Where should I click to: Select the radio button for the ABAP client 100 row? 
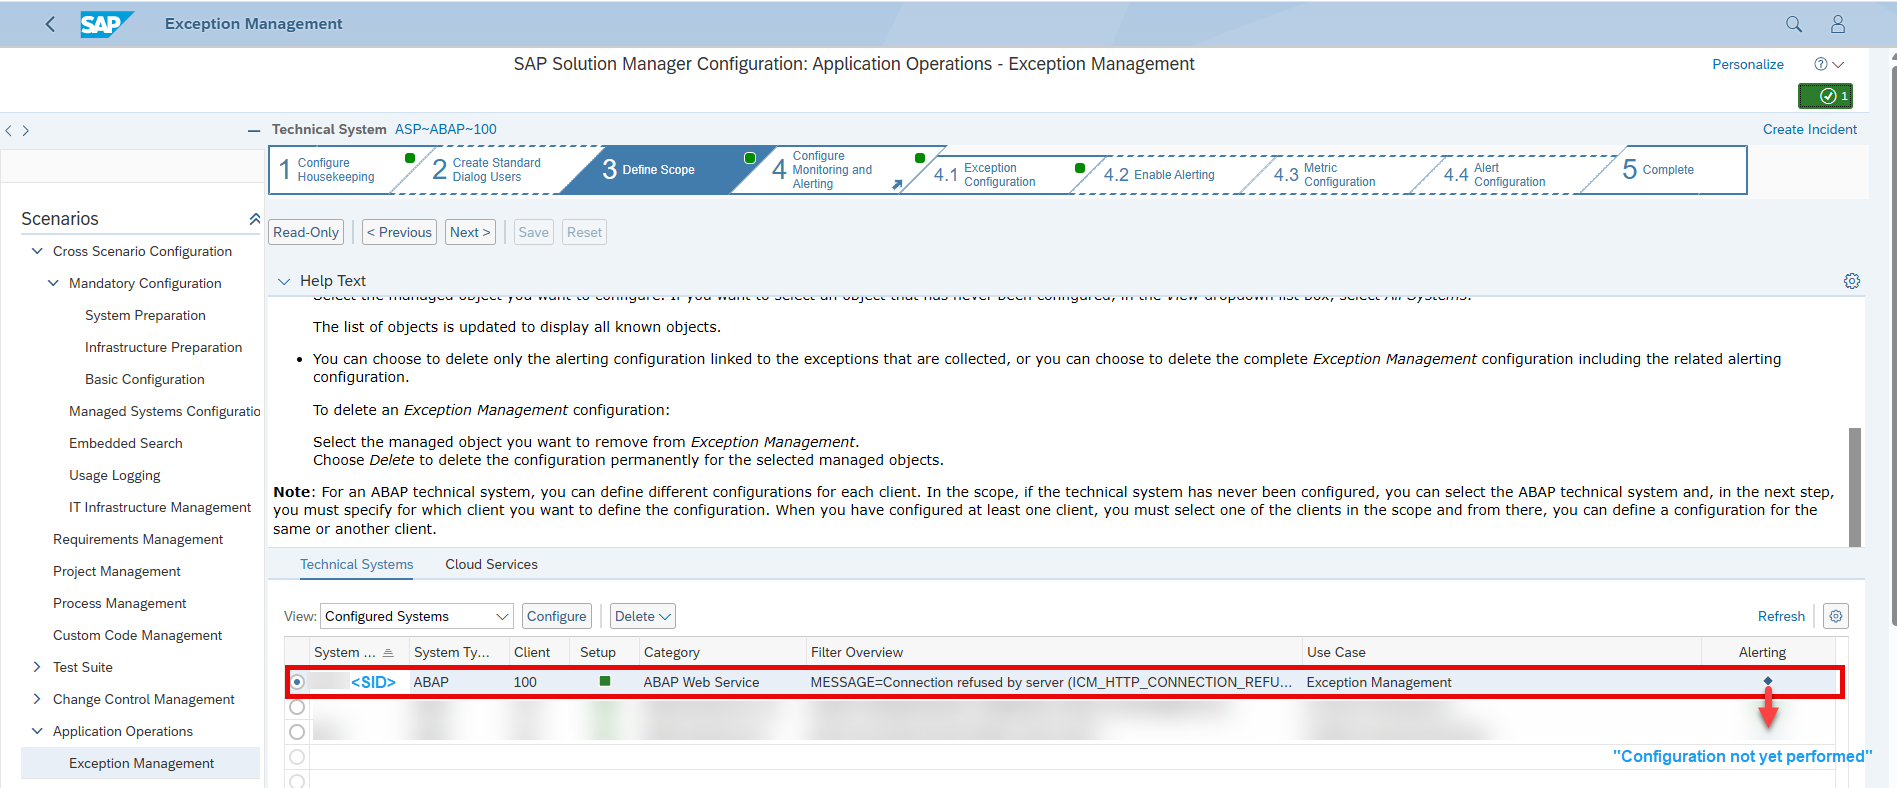[297, 682]
